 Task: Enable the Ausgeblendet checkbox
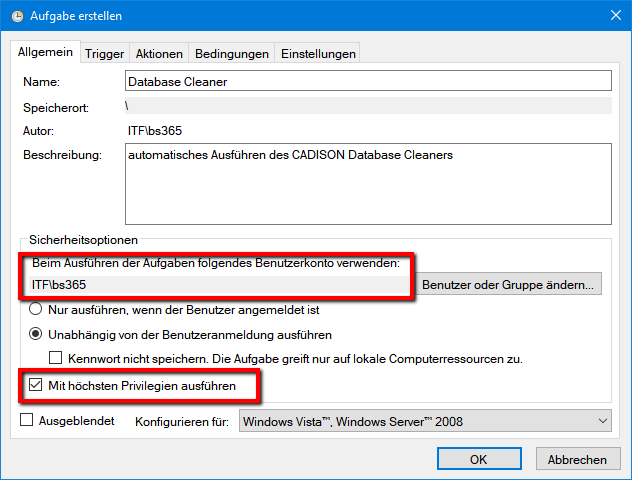click(27, 420)
